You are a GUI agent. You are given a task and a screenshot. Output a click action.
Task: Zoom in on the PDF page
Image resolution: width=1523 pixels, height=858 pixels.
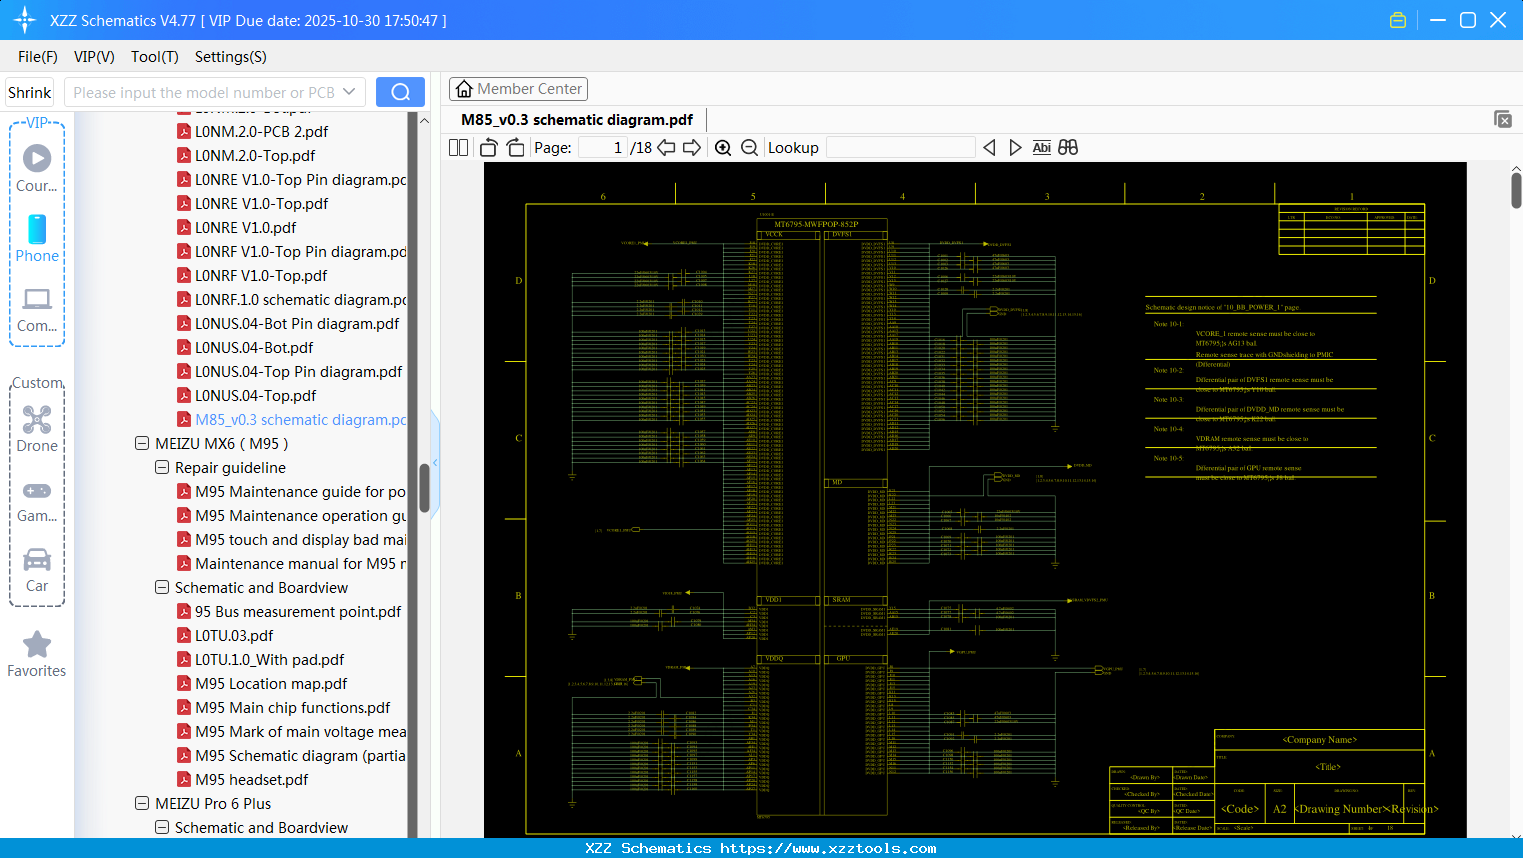tap(722, 146)
